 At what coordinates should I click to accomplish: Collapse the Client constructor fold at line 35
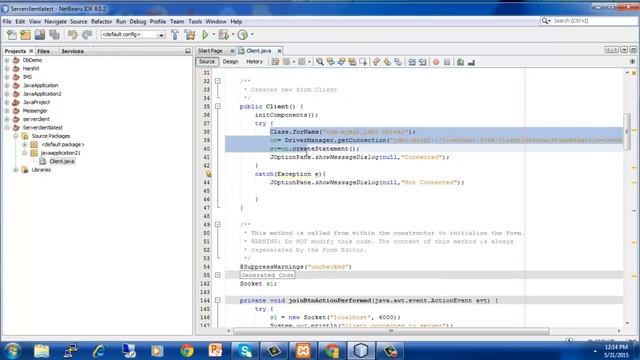pos(218,107)
